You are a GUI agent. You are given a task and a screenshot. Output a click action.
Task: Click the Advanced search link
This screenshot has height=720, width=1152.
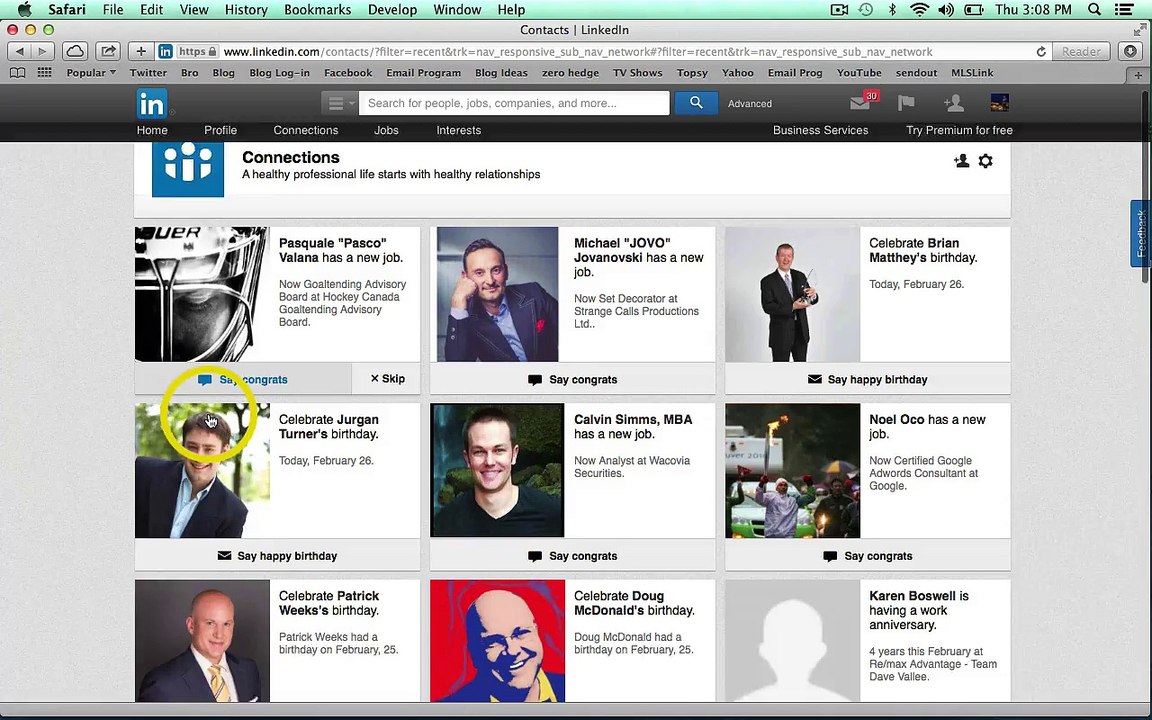pos(749,104)
